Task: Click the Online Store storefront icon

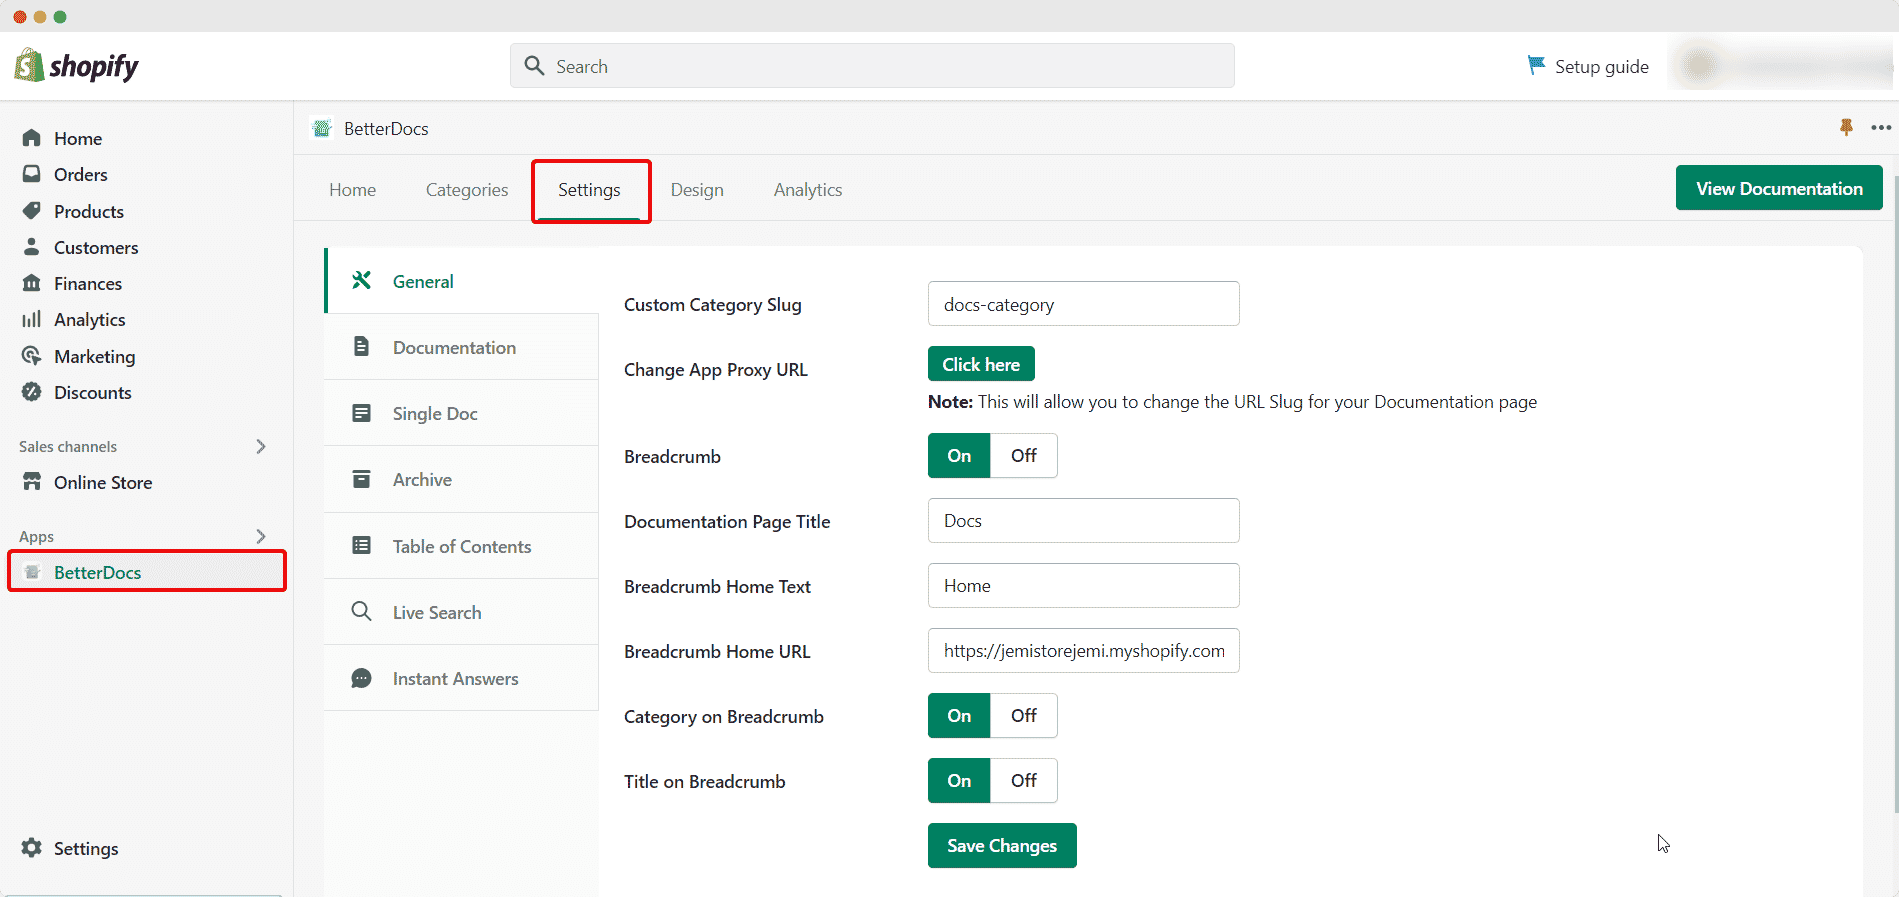Action: [32, 482]
